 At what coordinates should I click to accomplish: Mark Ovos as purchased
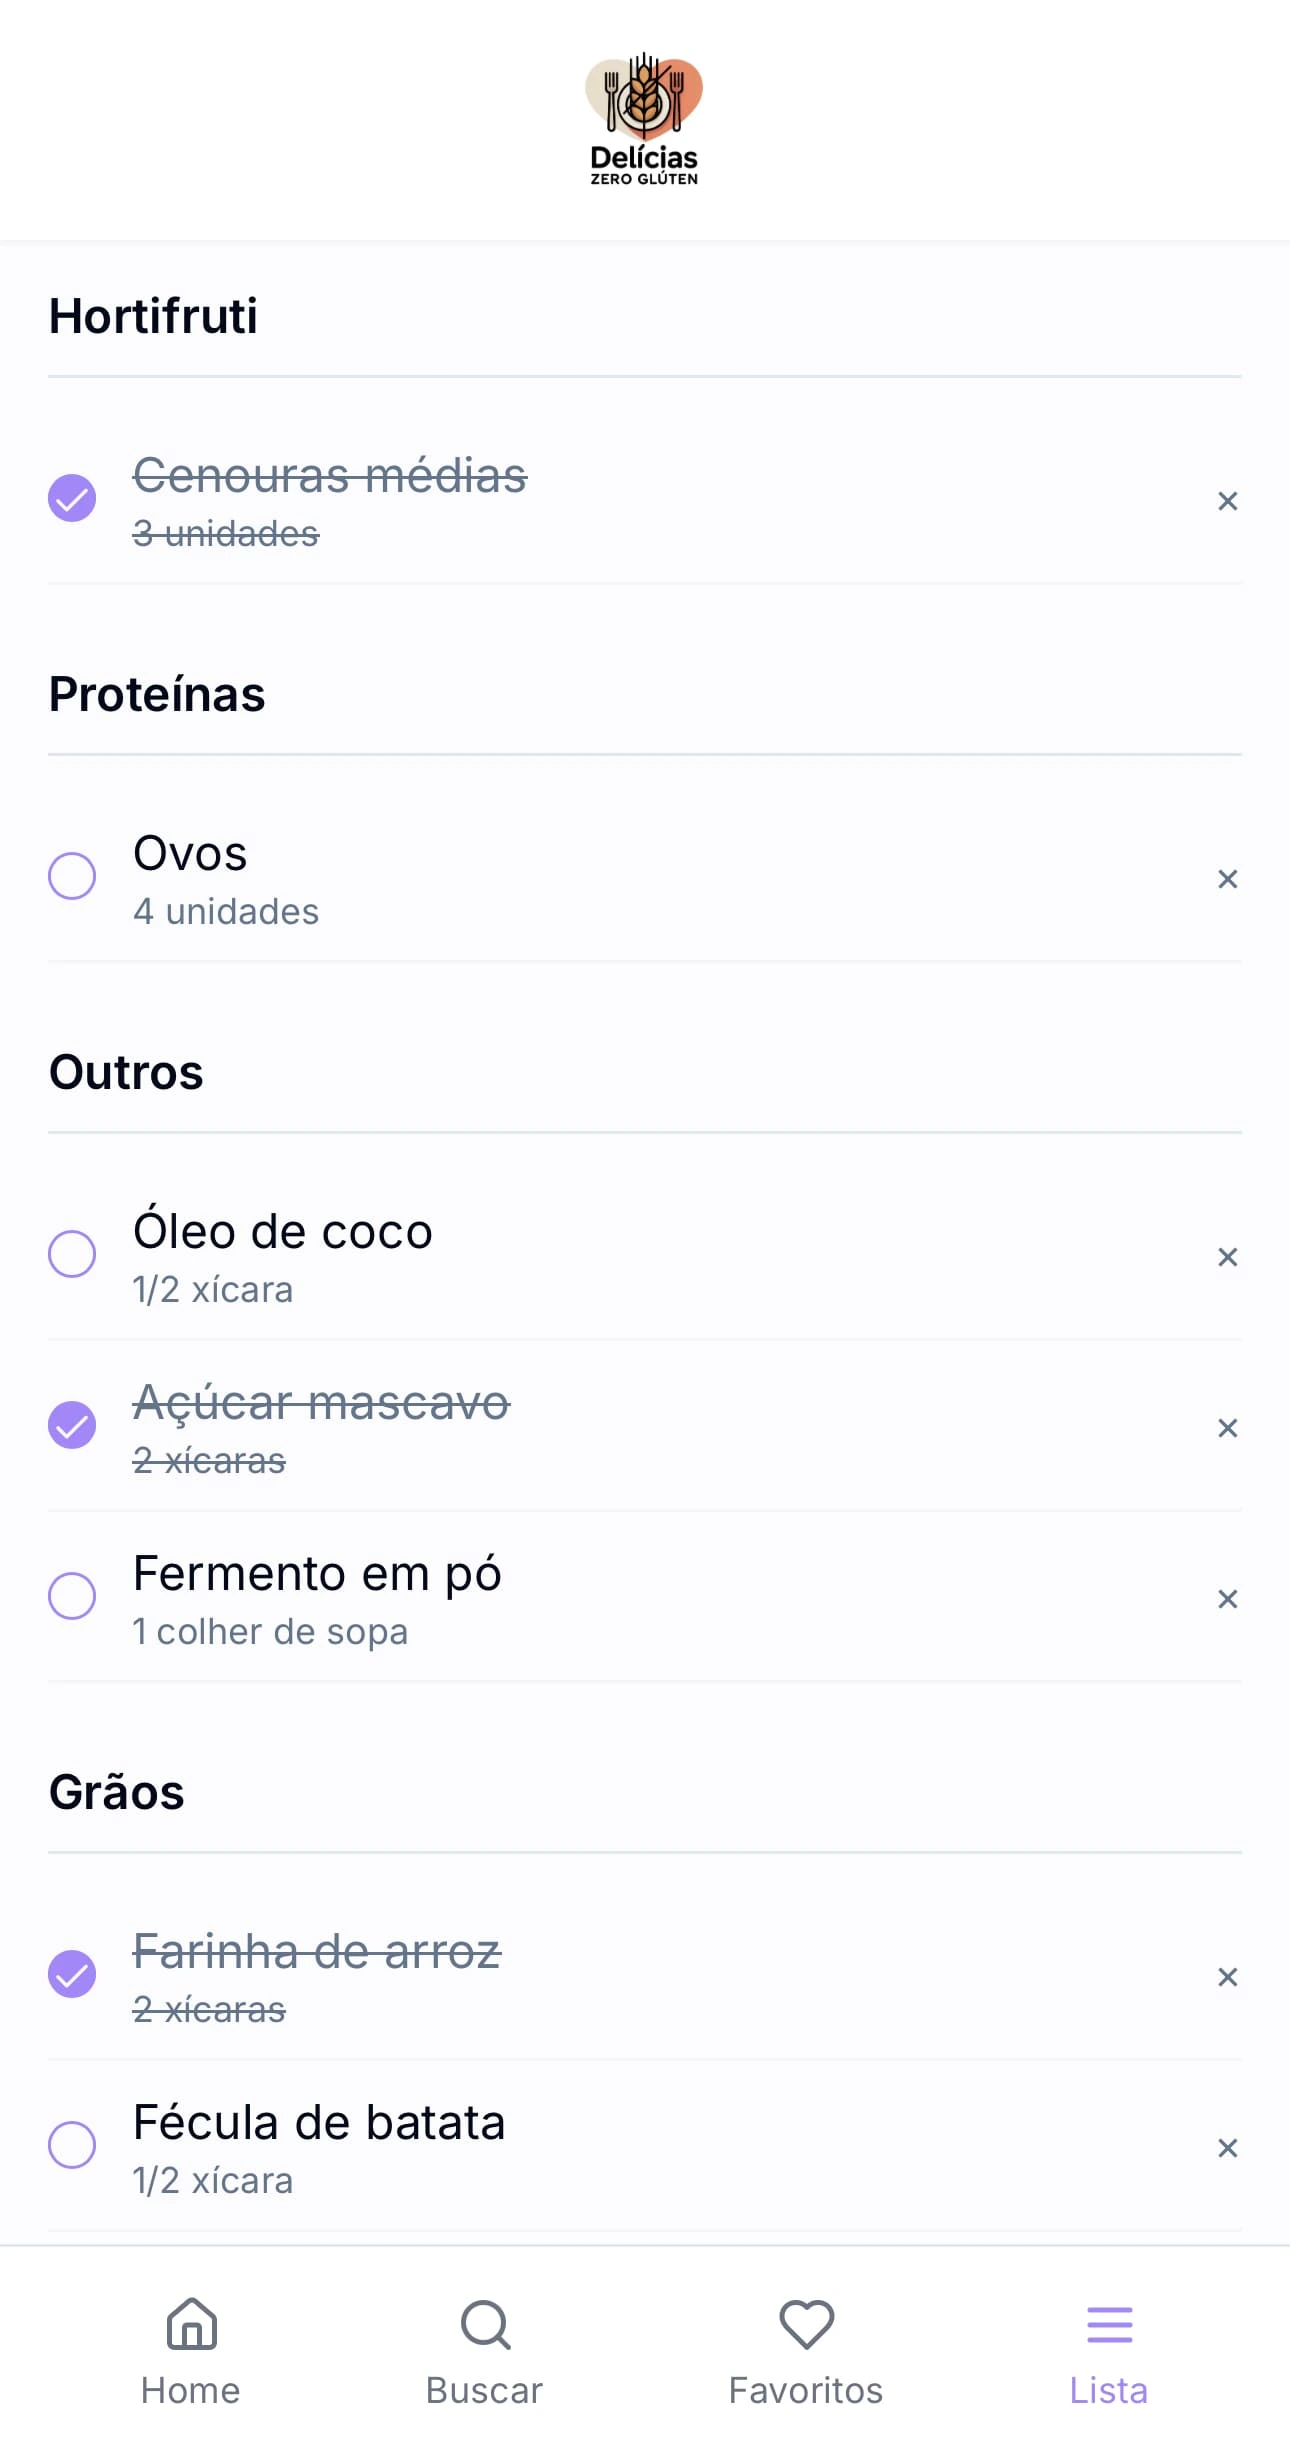click(72, 876)
